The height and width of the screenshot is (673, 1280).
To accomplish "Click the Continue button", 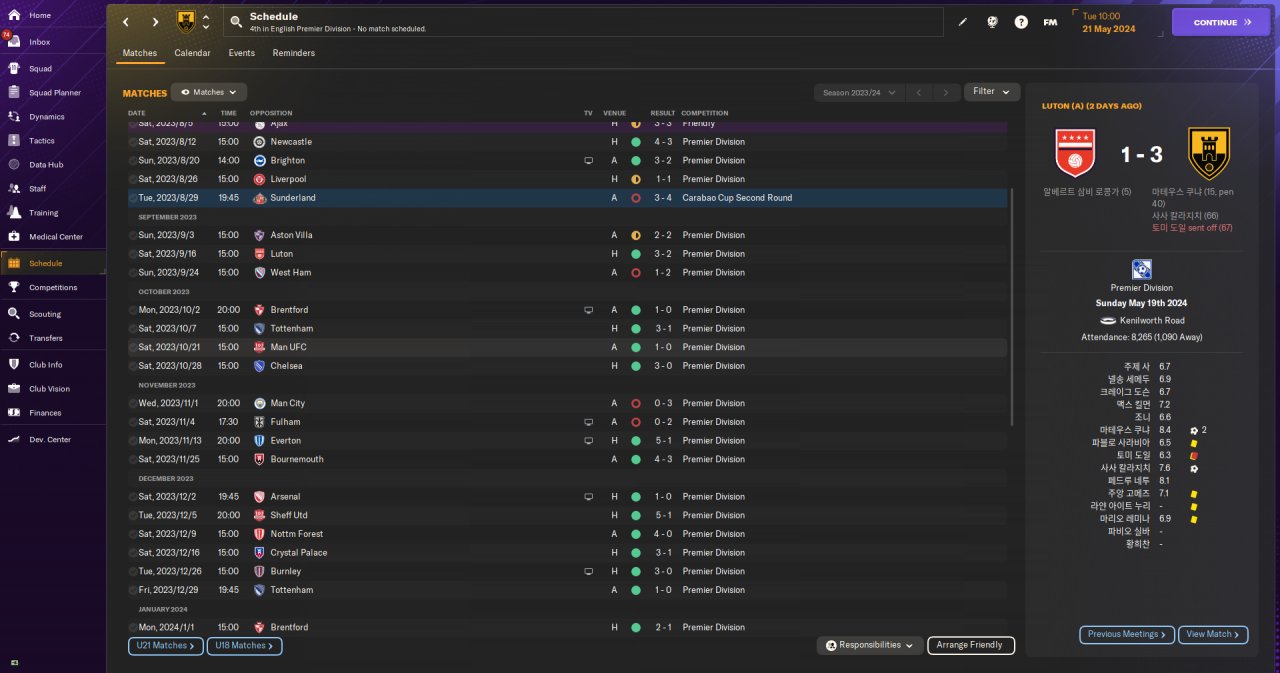I will click(x=1221, y=22).
